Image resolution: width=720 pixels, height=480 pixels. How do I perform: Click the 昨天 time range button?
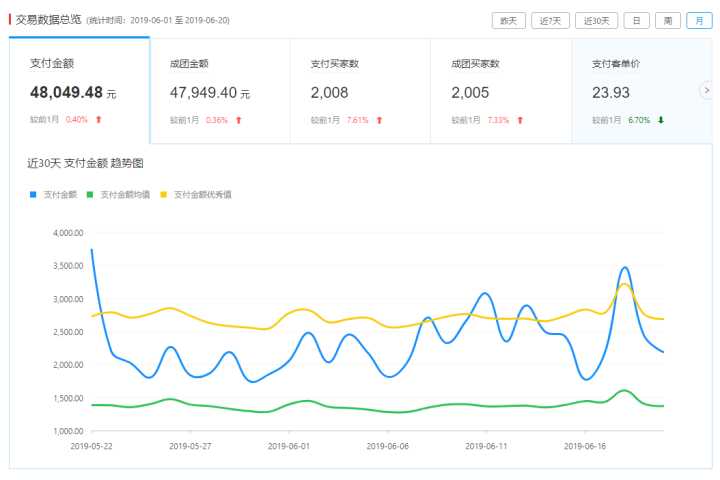click(509, 20)
